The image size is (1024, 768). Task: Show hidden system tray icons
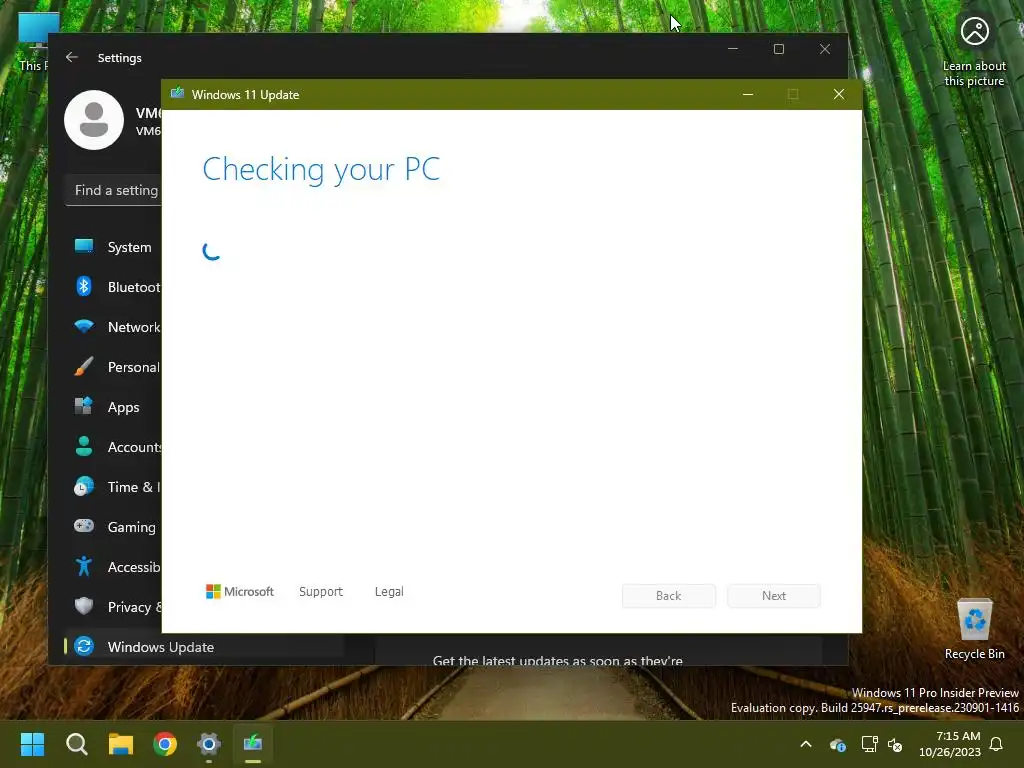click(x=806, y=744)
